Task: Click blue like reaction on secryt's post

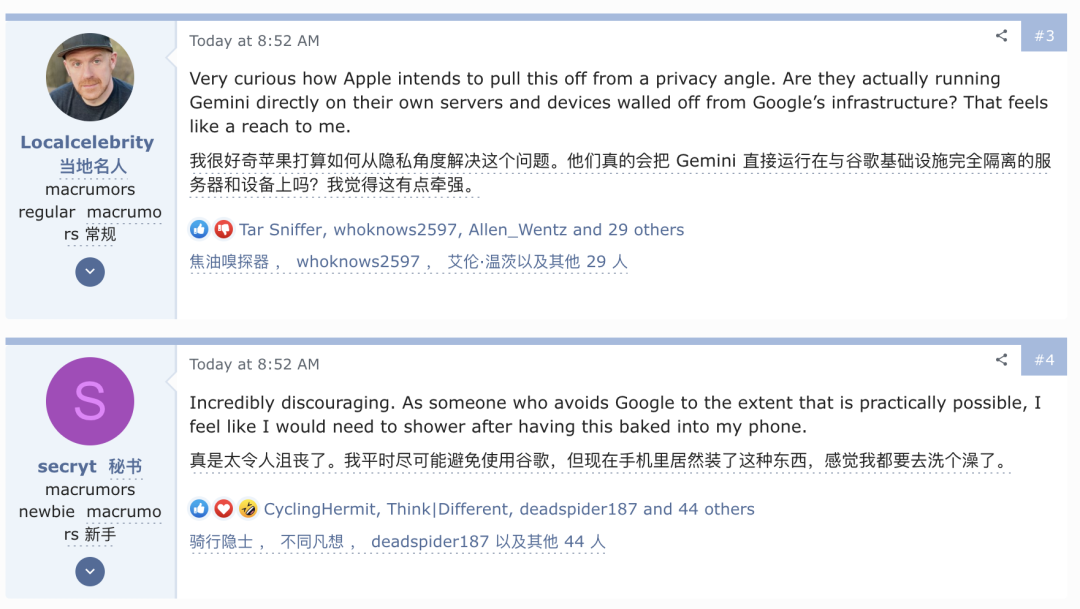Action: tap(200, 509)
